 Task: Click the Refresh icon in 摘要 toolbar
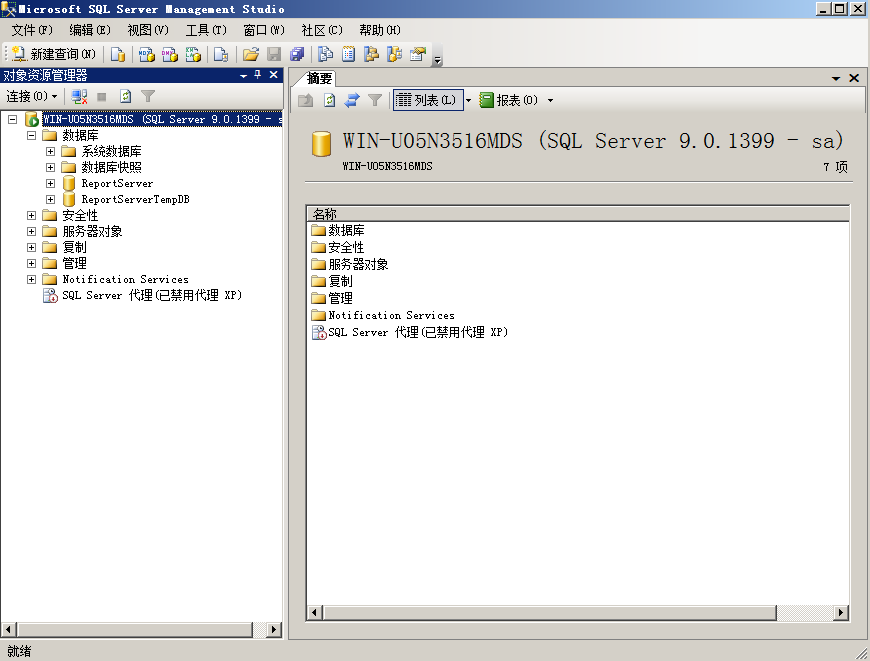330,100
